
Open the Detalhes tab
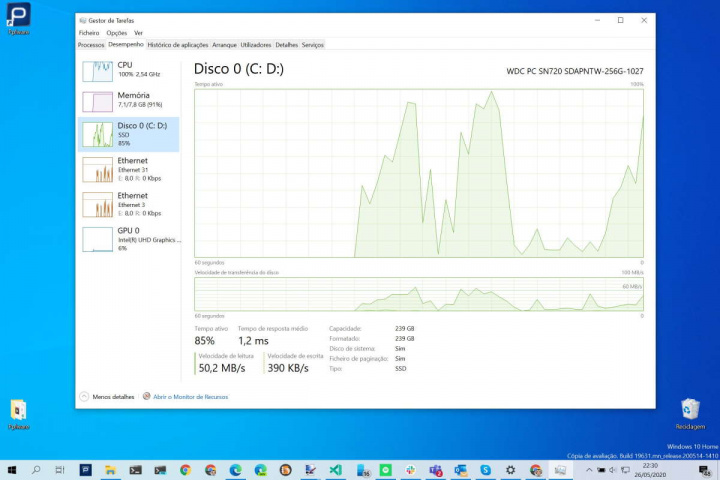(x=287, y=45)
